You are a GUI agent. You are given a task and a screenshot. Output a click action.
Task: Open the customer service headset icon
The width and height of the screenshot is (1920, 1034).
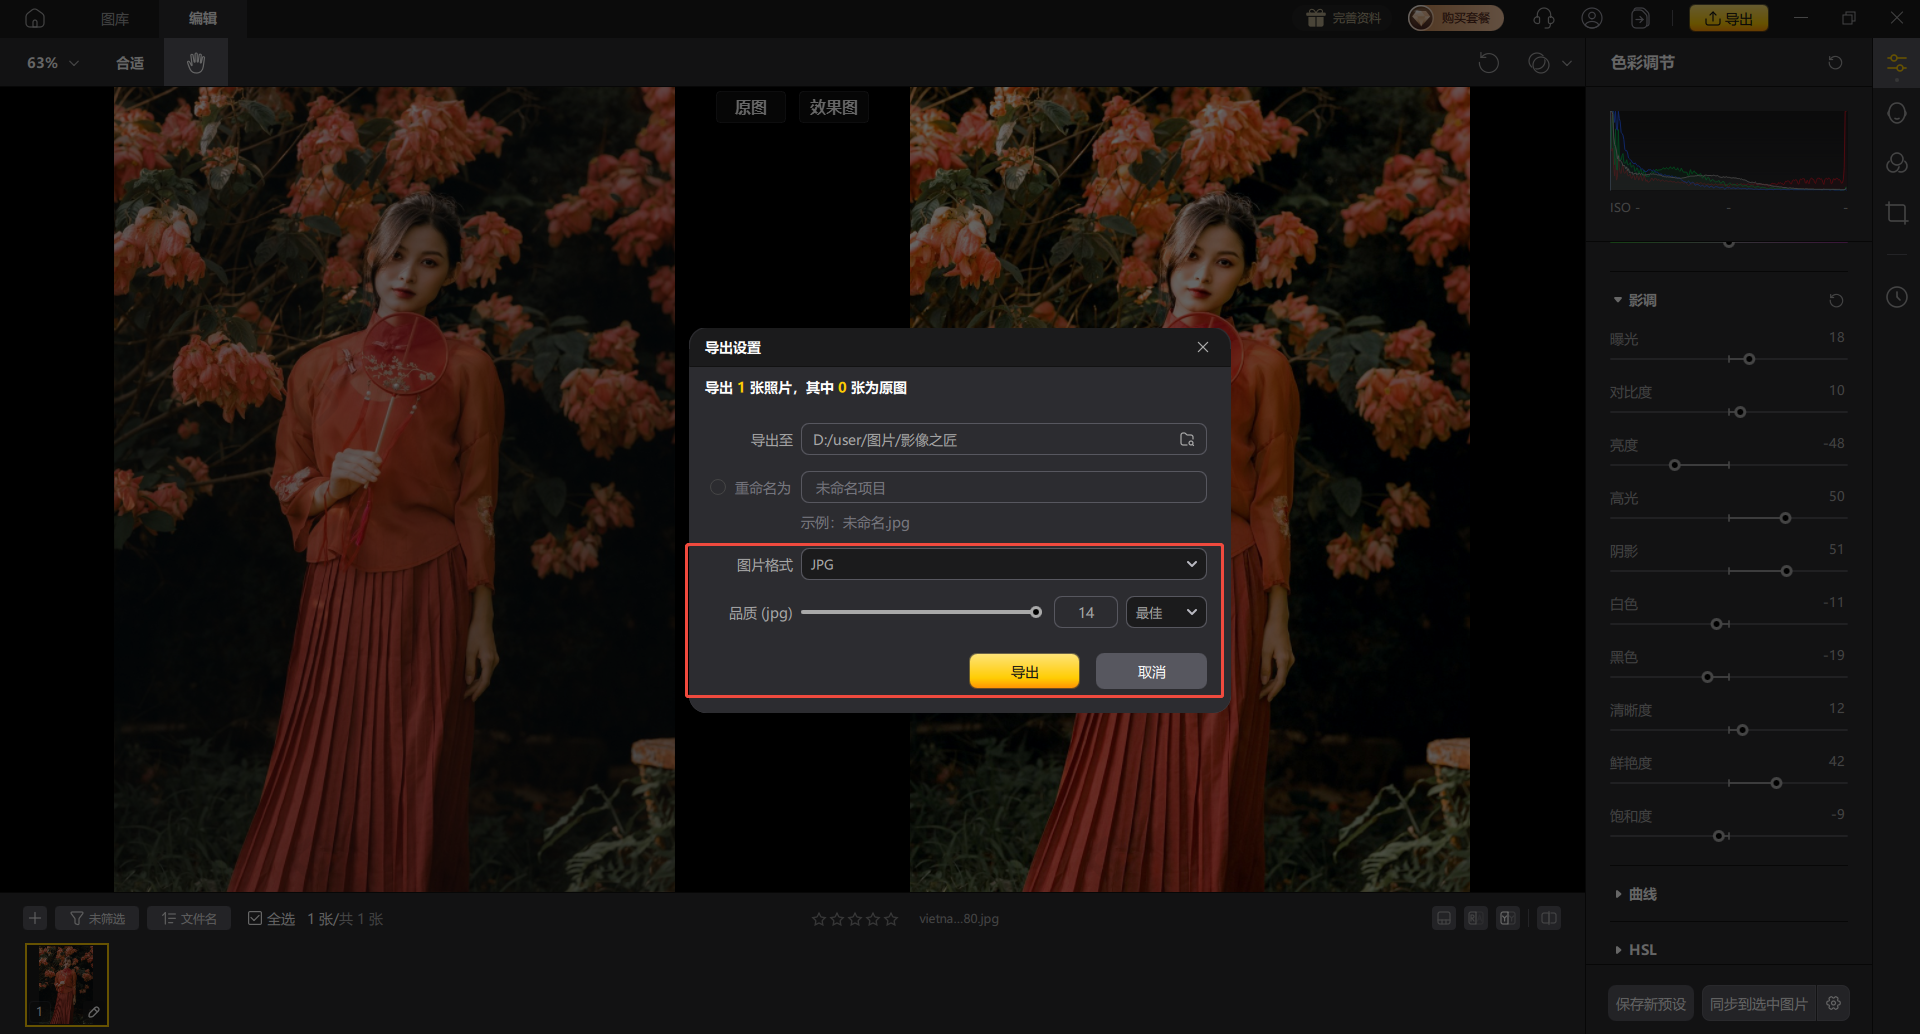point(1543,18)
